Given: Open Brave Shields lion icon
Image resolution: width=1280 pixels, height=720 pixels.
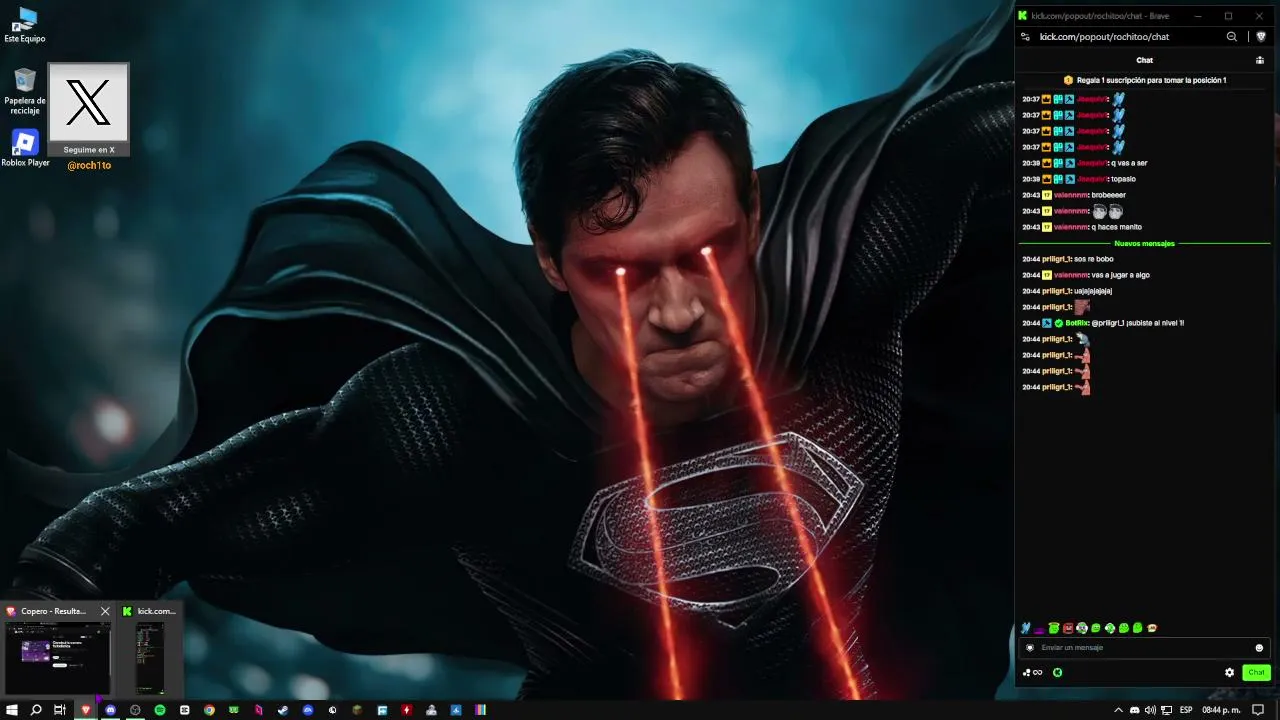Looking at the screenshot, I should coord(1261,37).
